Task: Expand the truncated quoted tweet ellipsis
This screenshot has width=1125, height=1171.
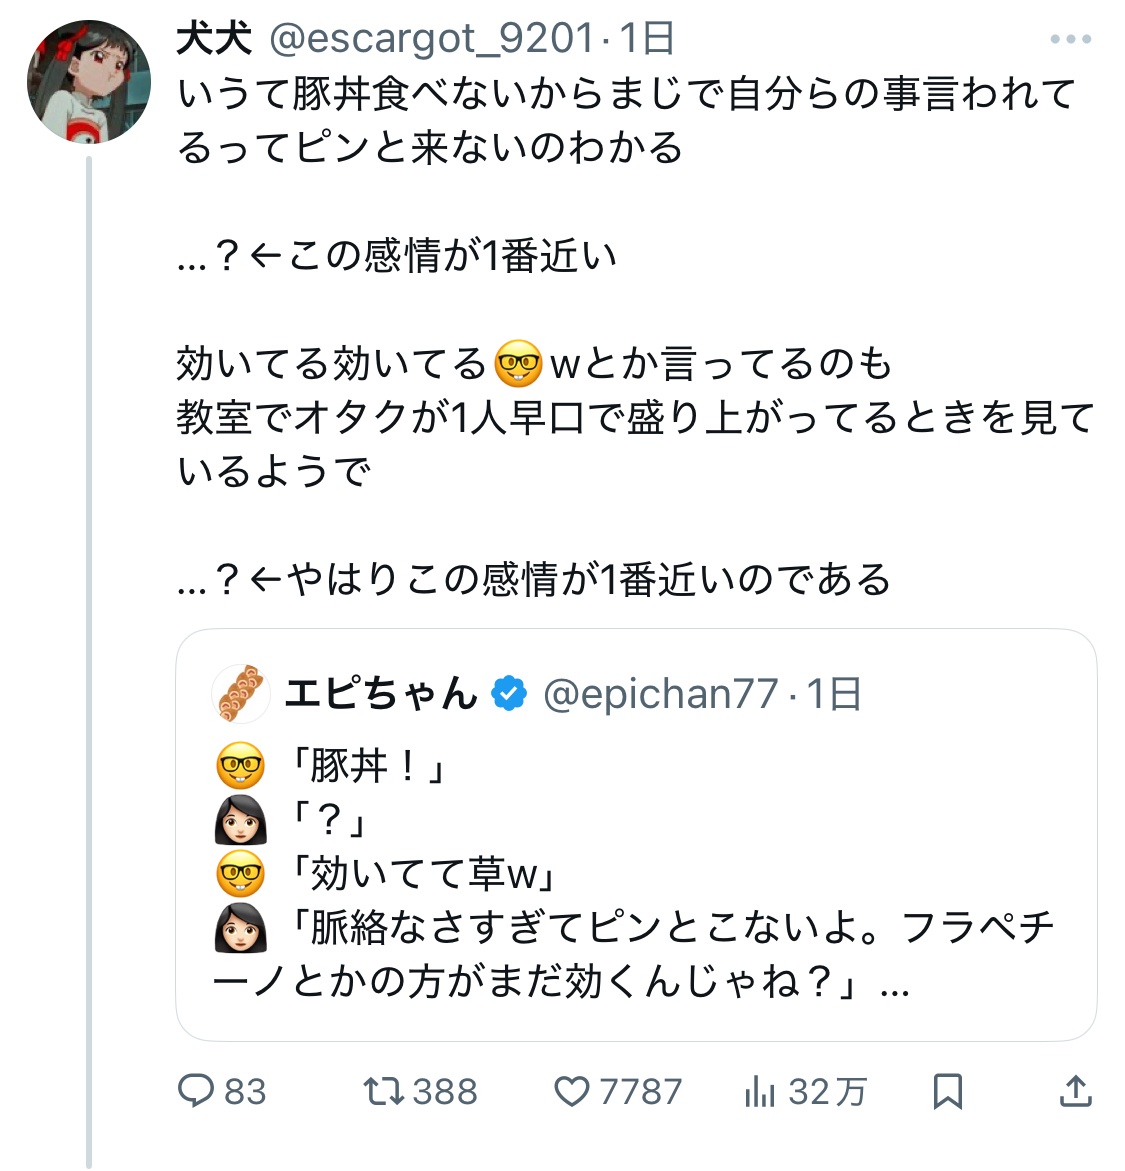Action: (895, 984)
